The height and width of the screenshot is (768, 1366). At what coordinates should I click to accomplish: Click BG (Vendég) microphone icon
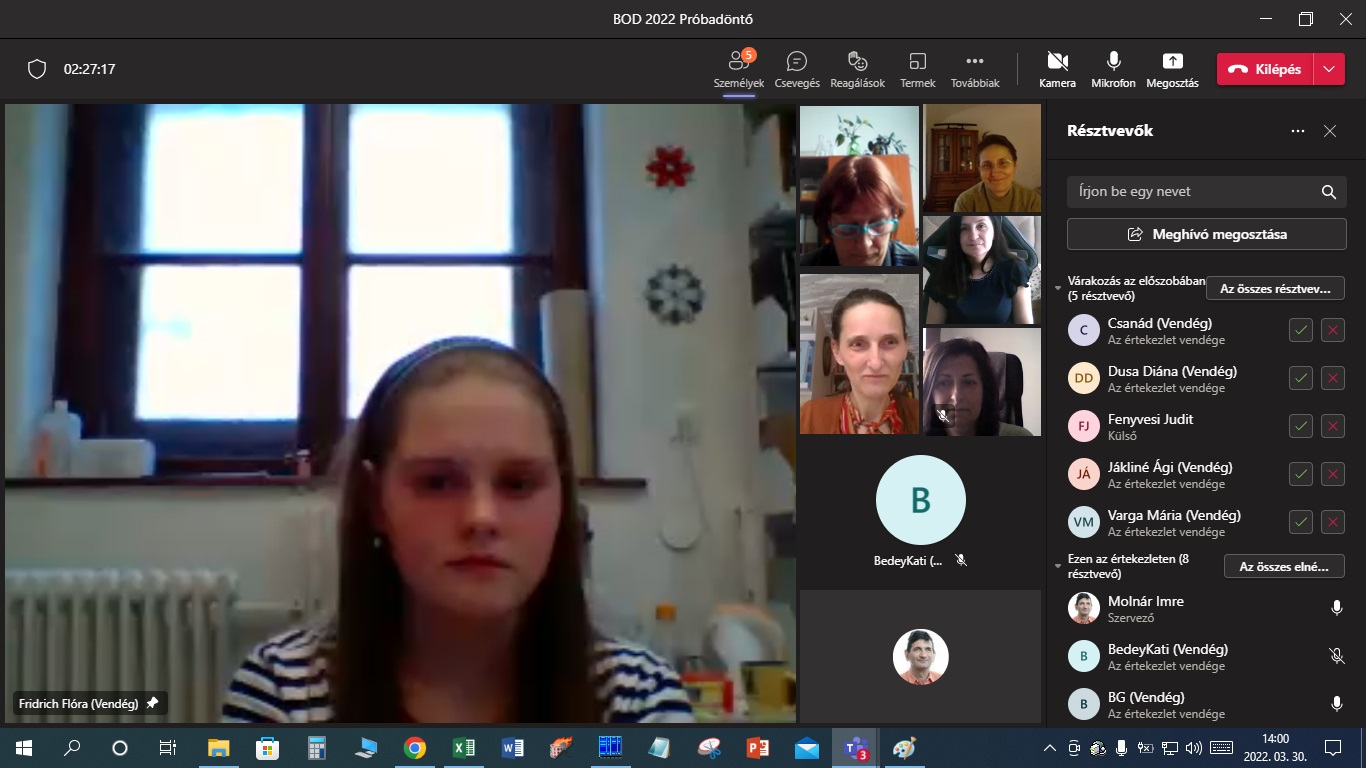(1337, 704)
